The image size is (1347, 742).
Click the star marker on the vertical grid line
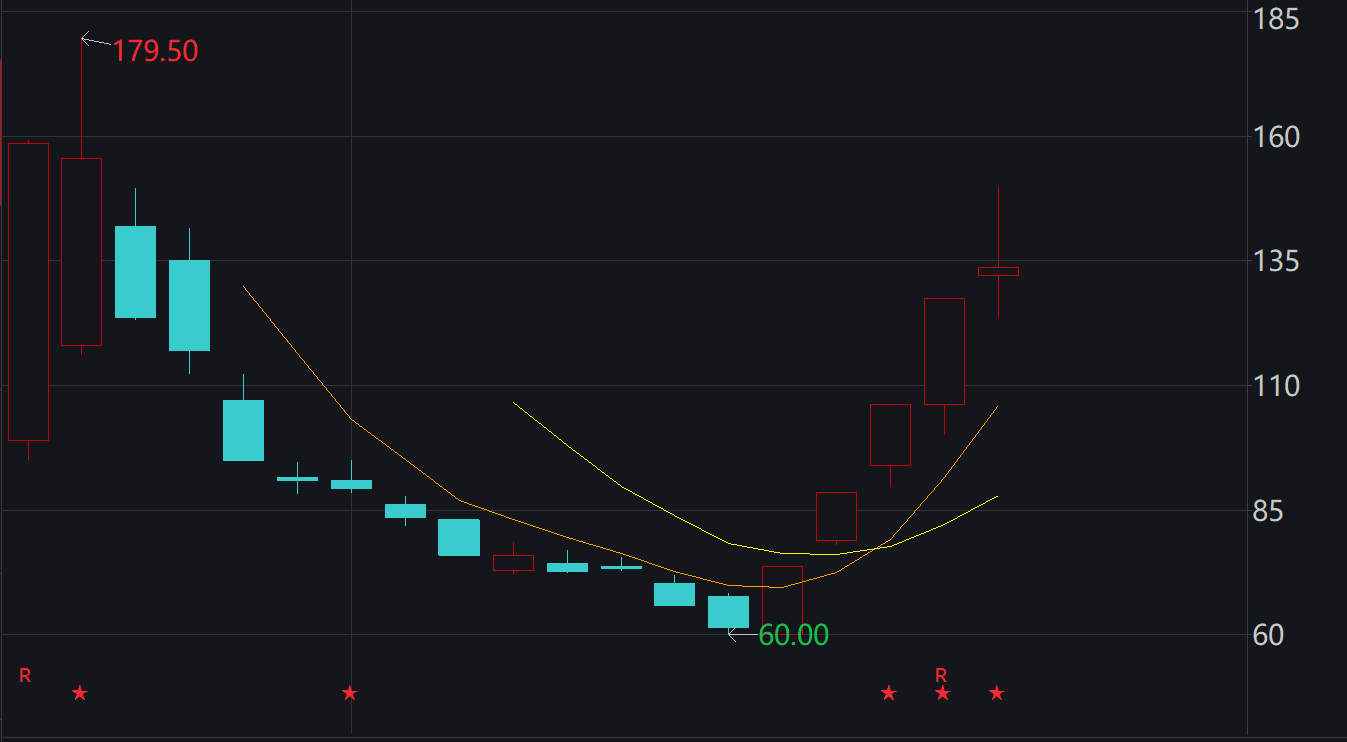point(349,693)
